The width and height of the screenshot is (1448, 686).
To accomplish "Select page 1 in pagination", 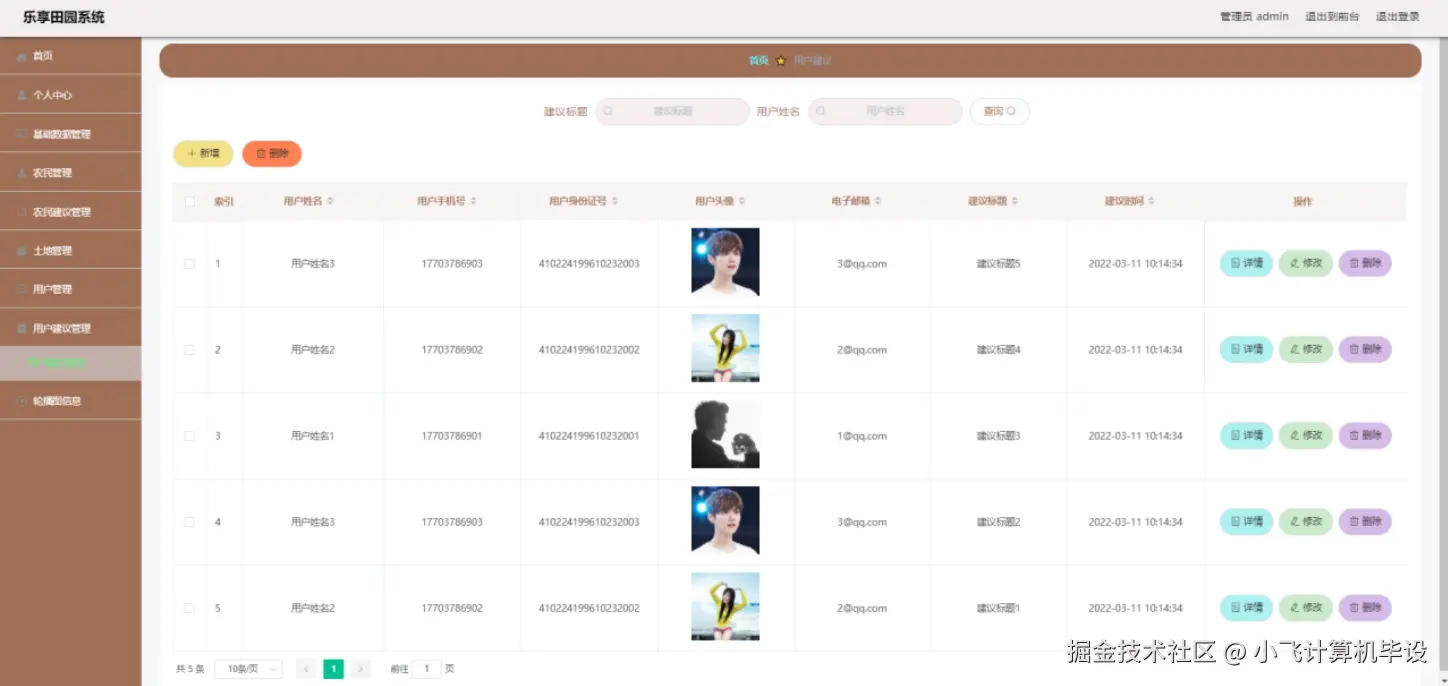I will 334,669.
